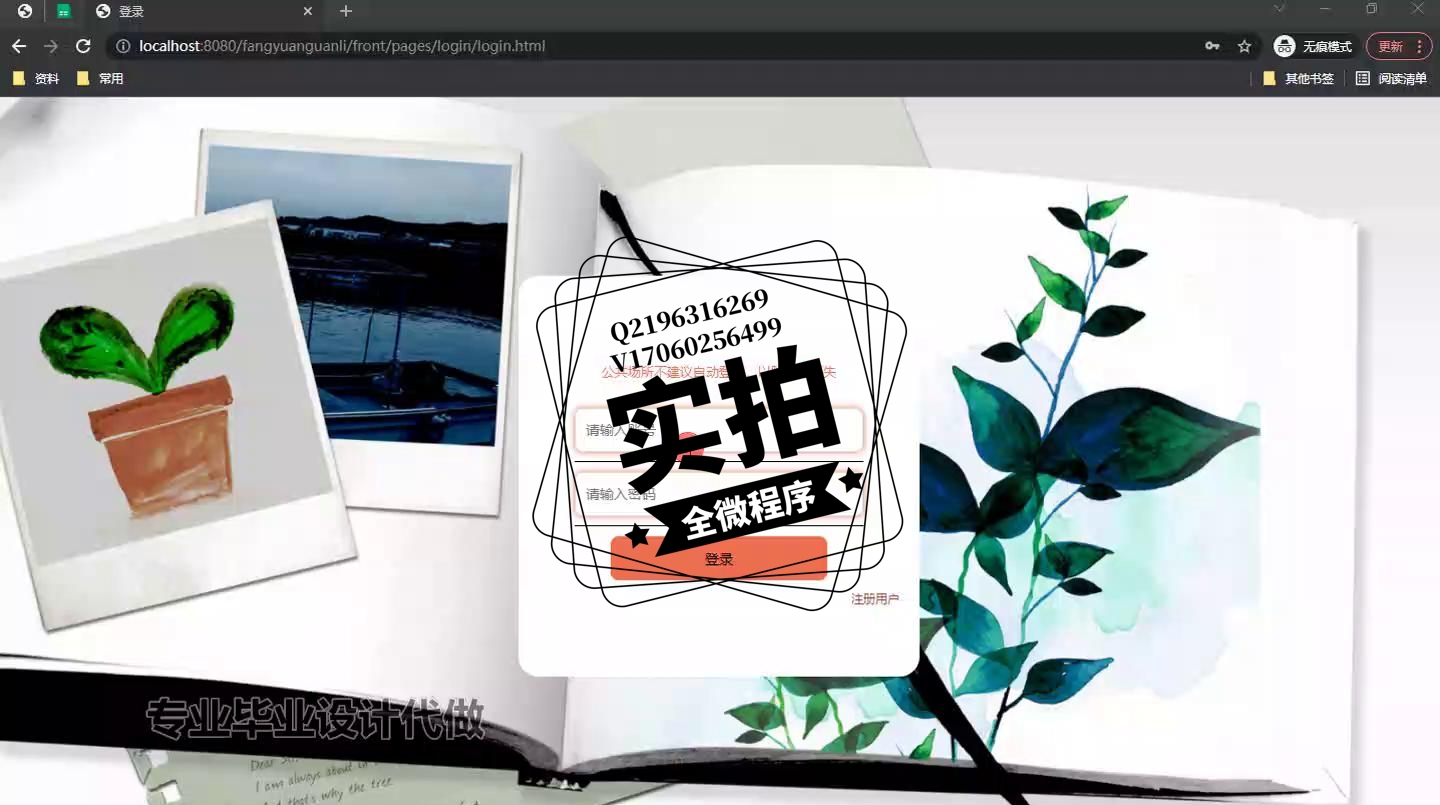
Task: View site information icon in address bar
Action: pos(123,46)
